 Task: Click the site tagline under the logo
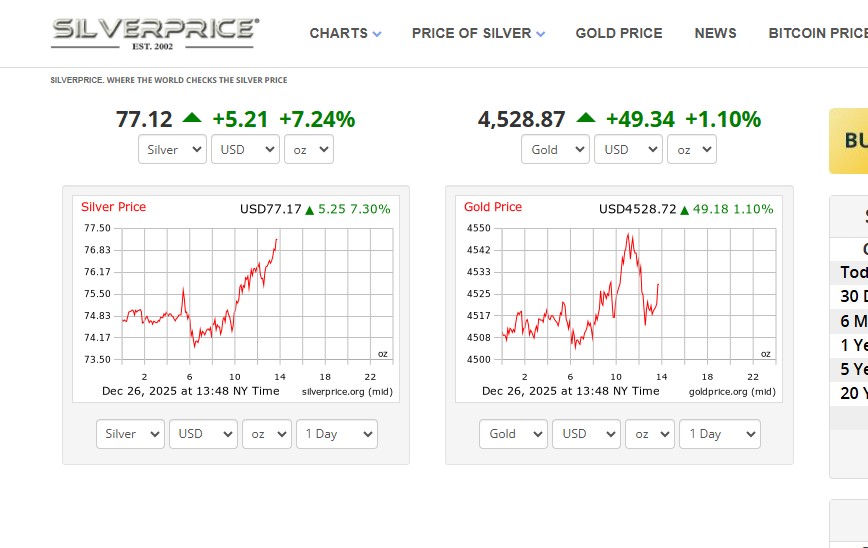pos(169,80)
